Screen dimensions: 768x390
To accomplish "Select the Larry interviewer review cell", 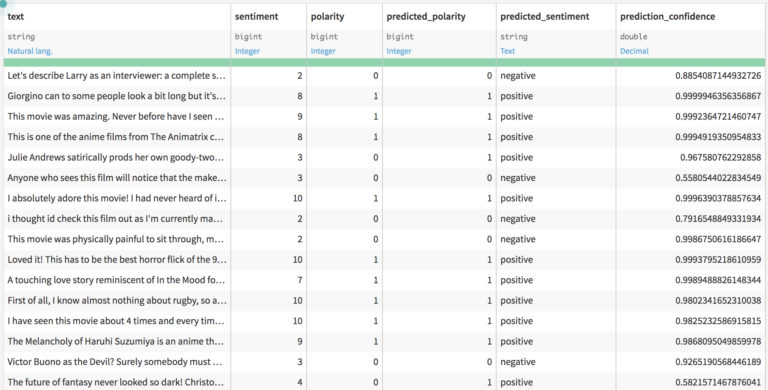I will (117, 76).
